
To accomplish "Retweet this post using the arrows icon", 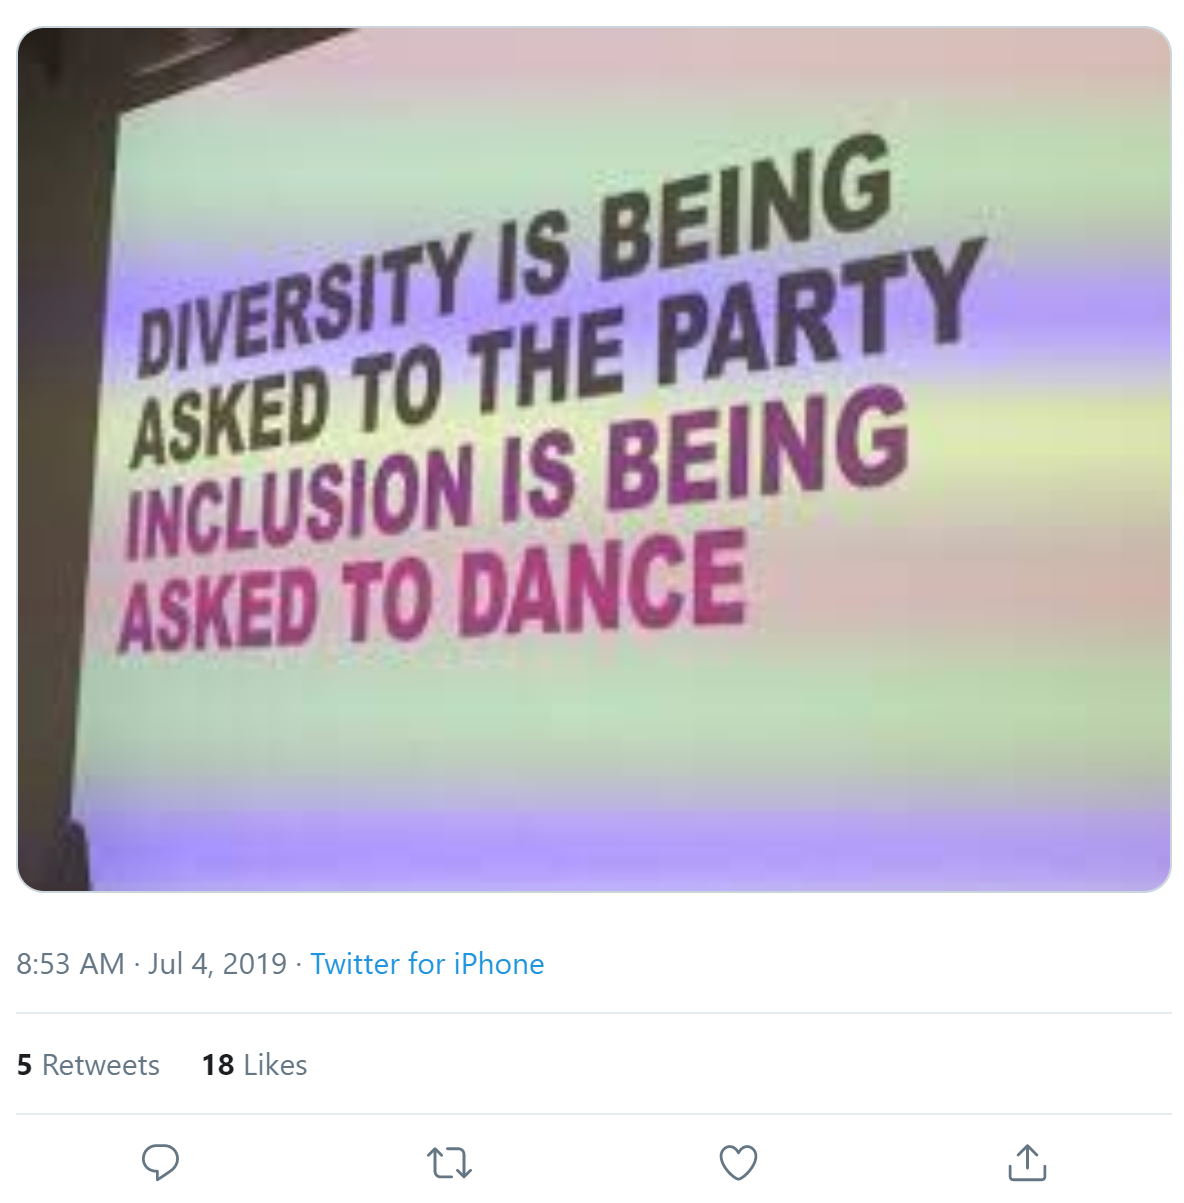I will (449, 1163).
